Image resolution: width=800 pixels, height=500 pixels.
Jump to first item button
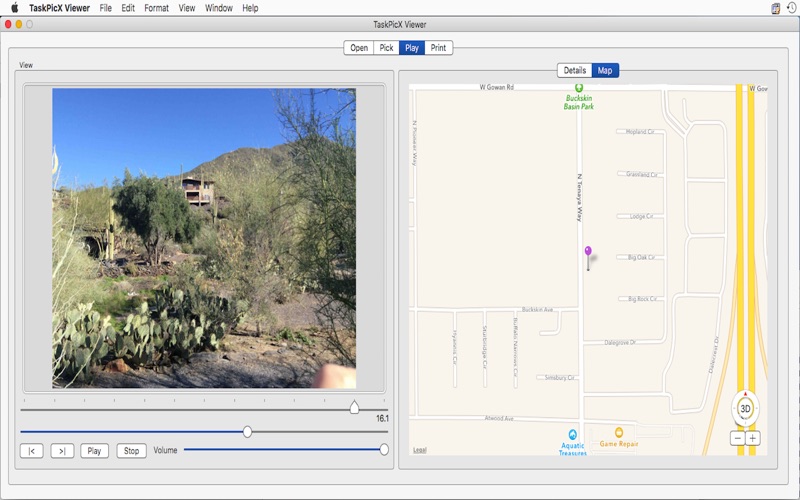coord(32,451)
